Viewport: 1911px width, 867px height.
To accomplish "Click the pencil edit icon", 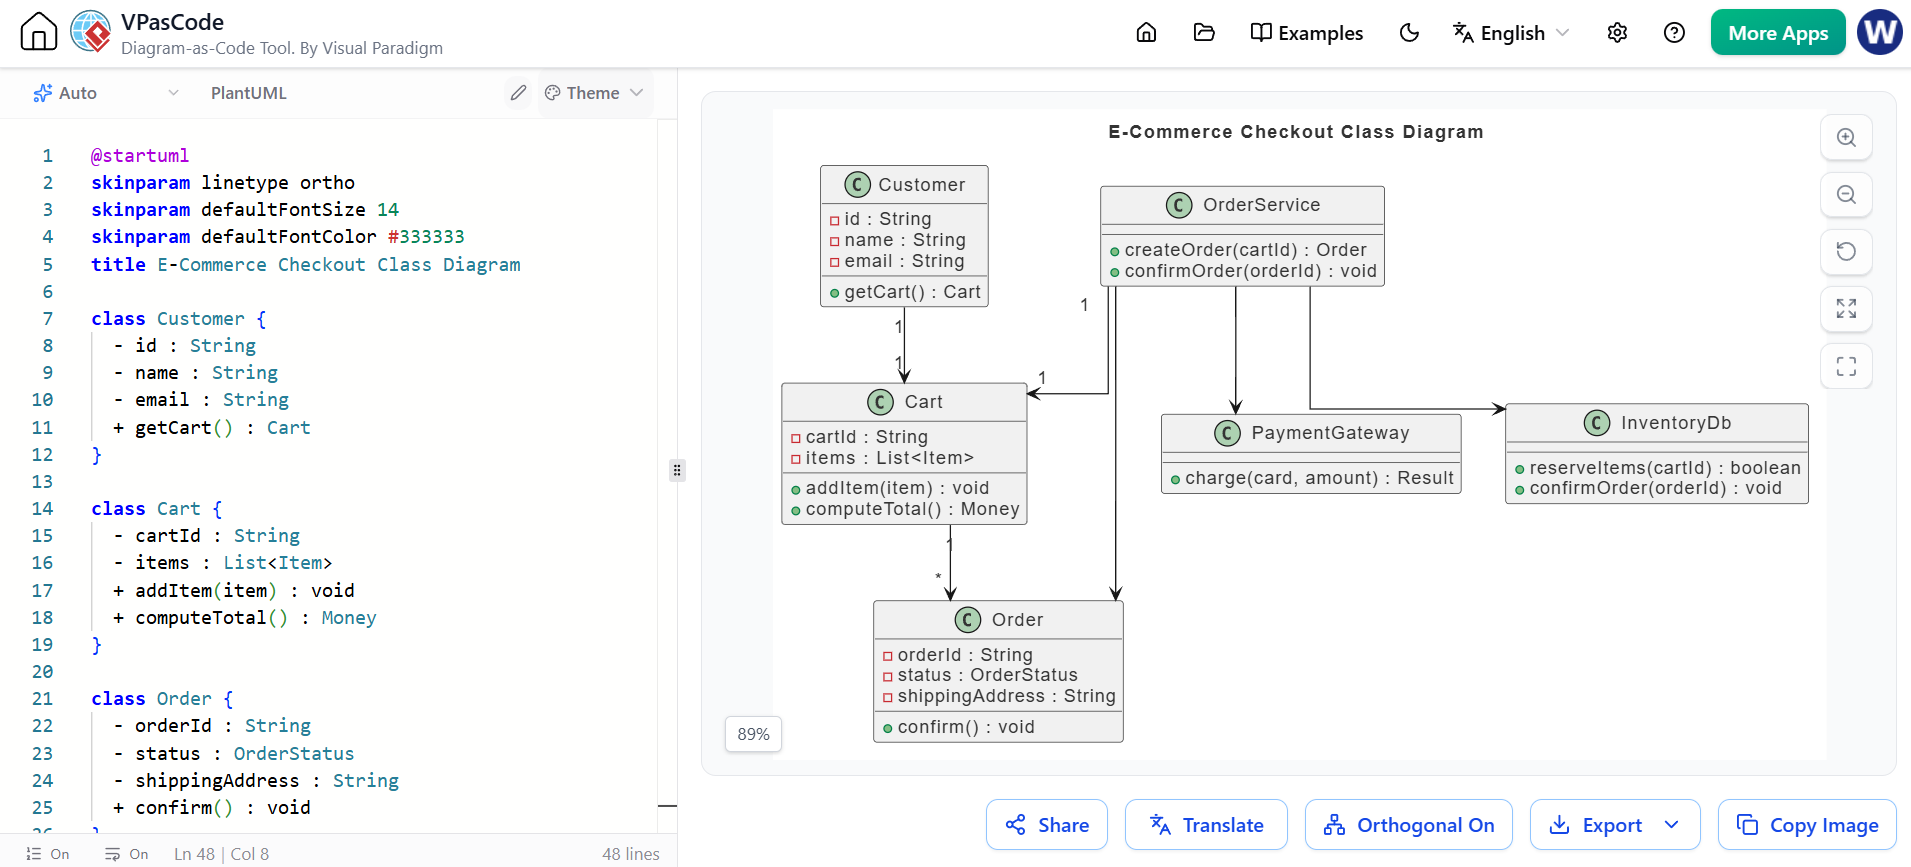I will [x=518, y=93].
